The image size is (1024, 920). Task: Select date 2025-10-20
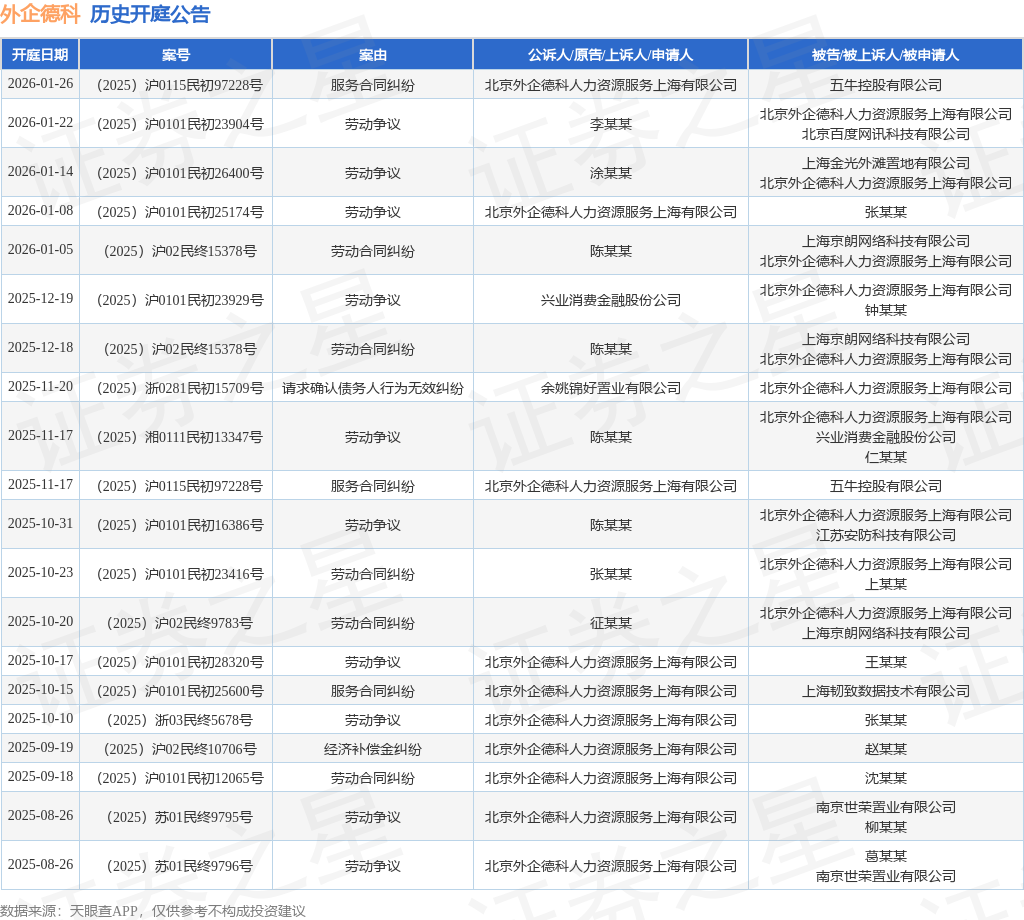40,622
